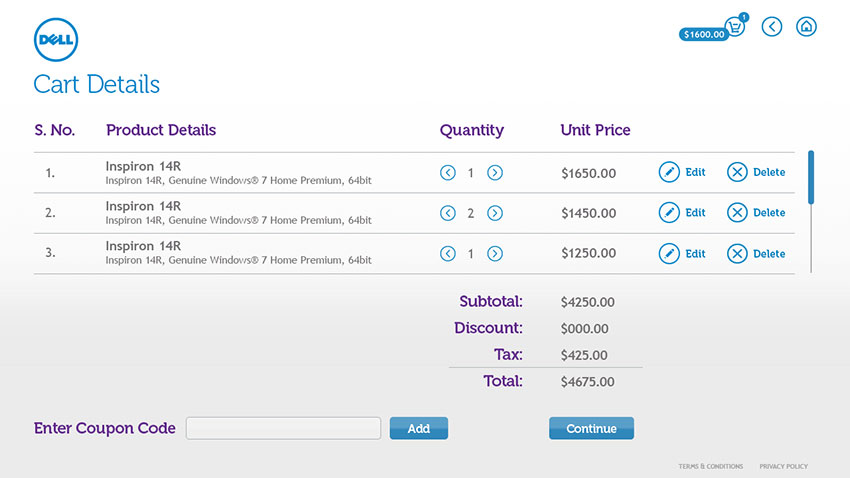Decrease quantity for item 3
This screenshot has height=478, width=850.
tap(448, 253)
